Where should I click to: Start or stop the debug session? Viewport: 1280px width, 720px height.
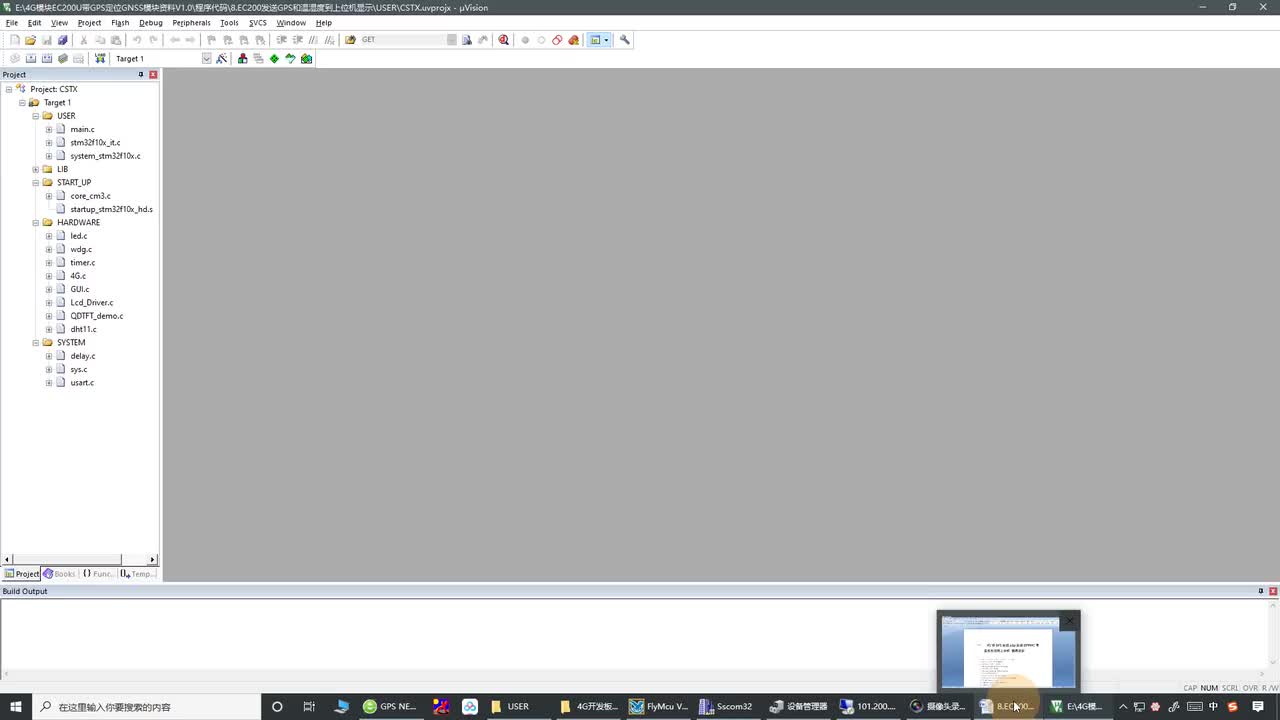tap(504, 40)
